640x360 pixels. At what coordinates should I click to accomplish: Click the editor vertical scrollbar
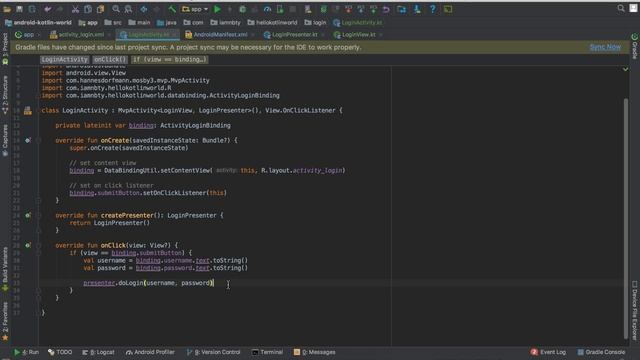(x=626, y=218)
